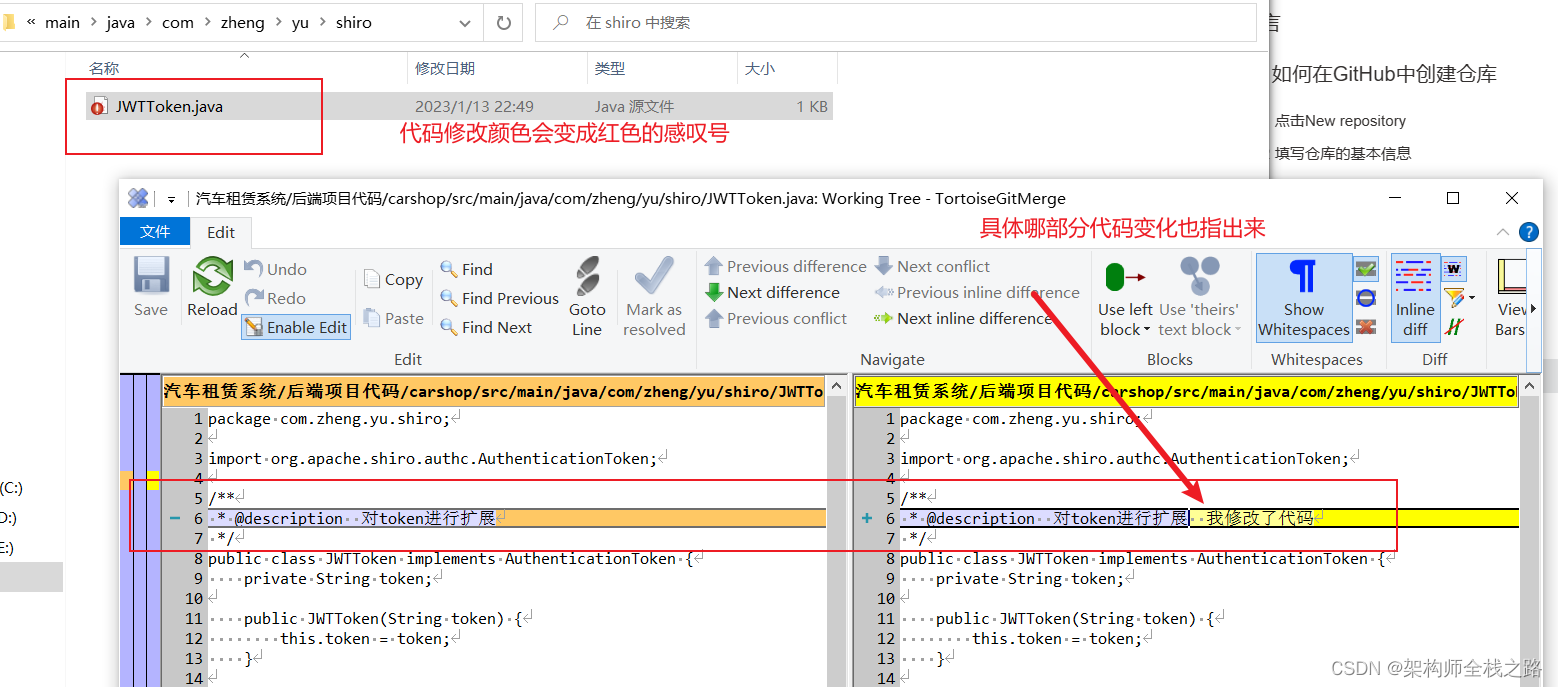Open the 文件 ribbon tab

click(x=155, y=231)
